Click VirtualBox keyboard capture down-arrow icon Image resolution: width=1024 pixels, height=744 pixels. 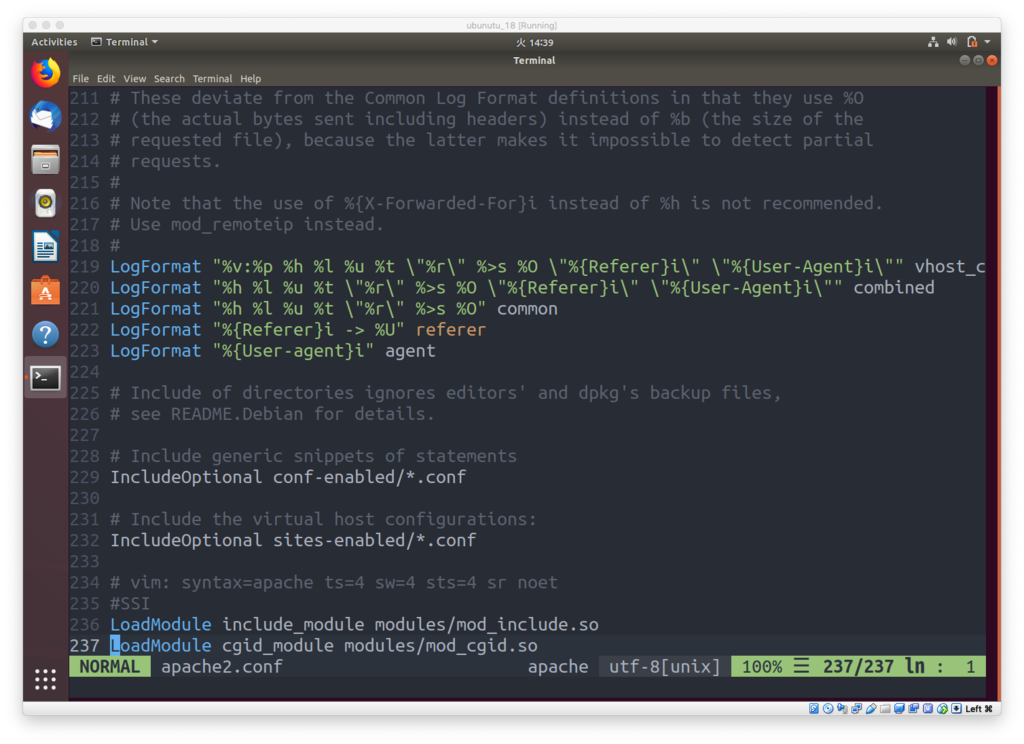957,709
